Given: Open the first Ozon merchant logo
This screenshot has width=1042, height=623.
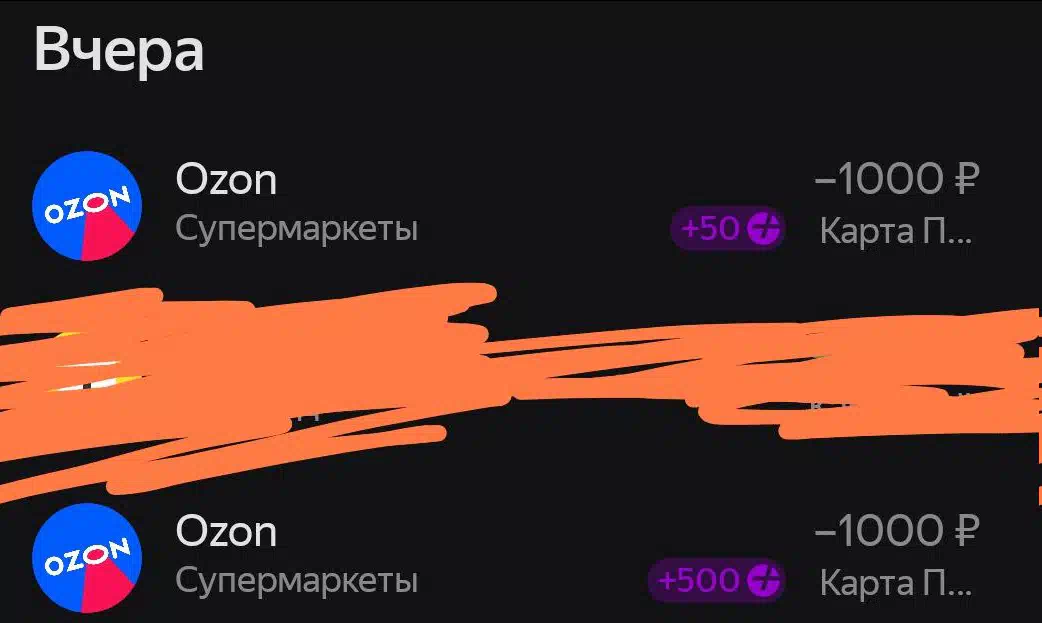Looking at the screenshot, I should point(87,205).
